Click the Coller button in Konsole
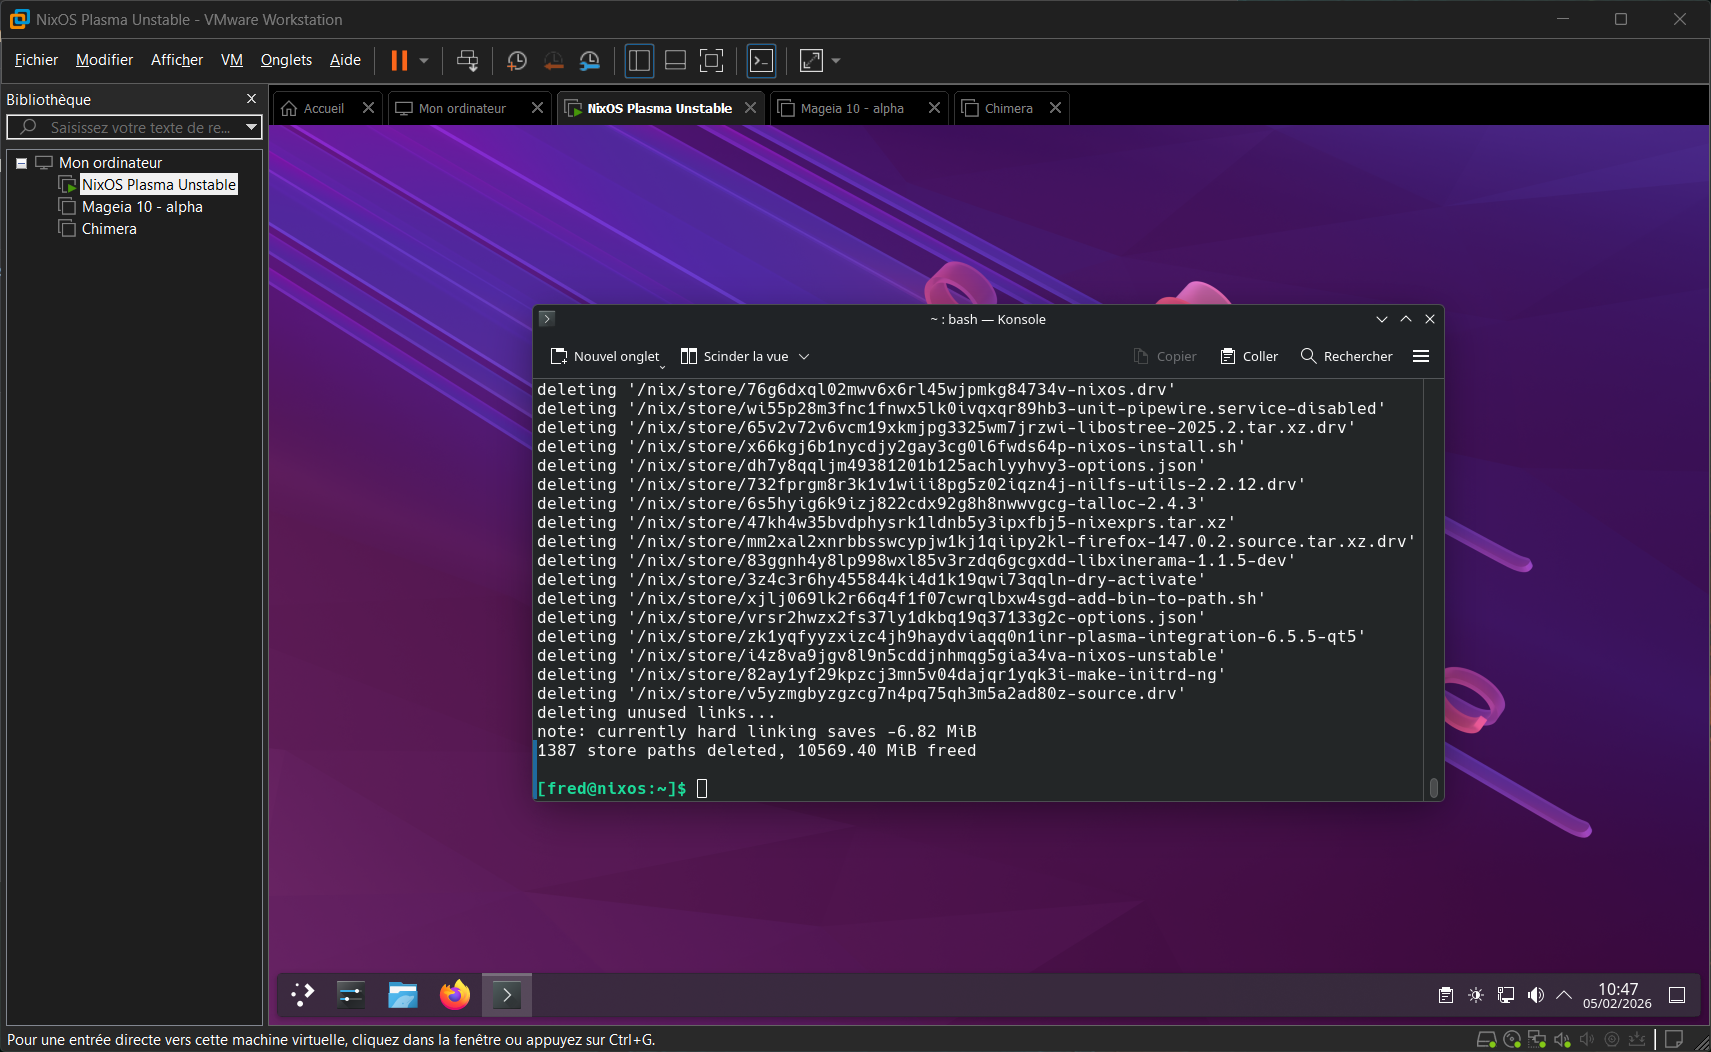The height and width of the screenshot is (1052, 1711). [1249, 357]
